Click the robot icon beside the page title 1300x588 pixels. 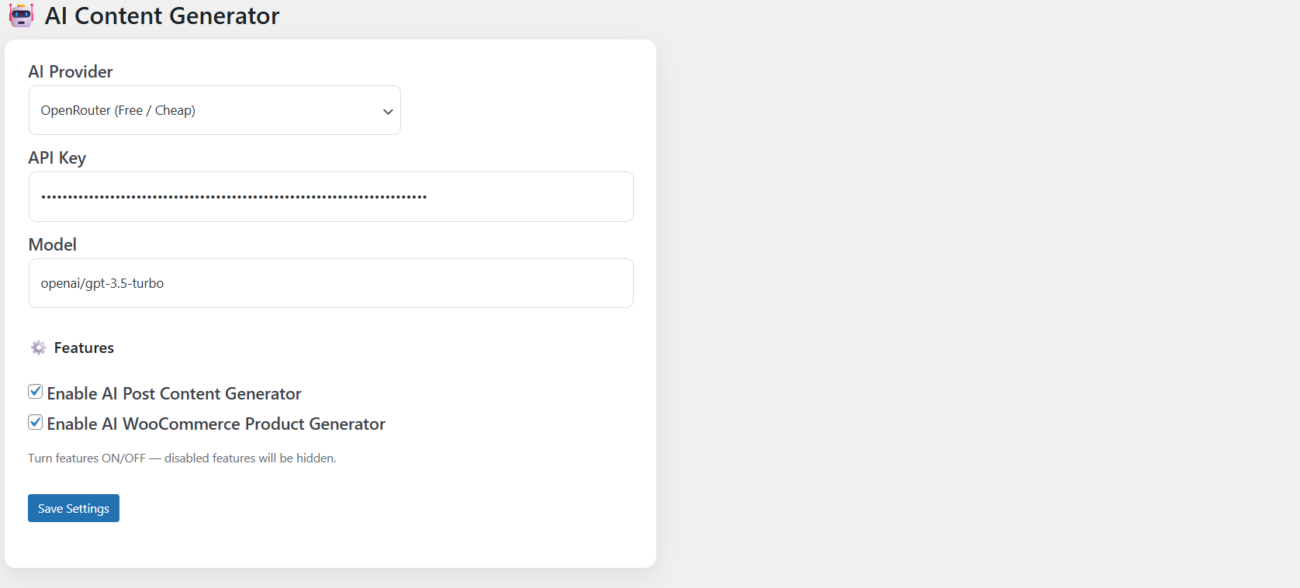pyautogui.click(x=21, y=16)
